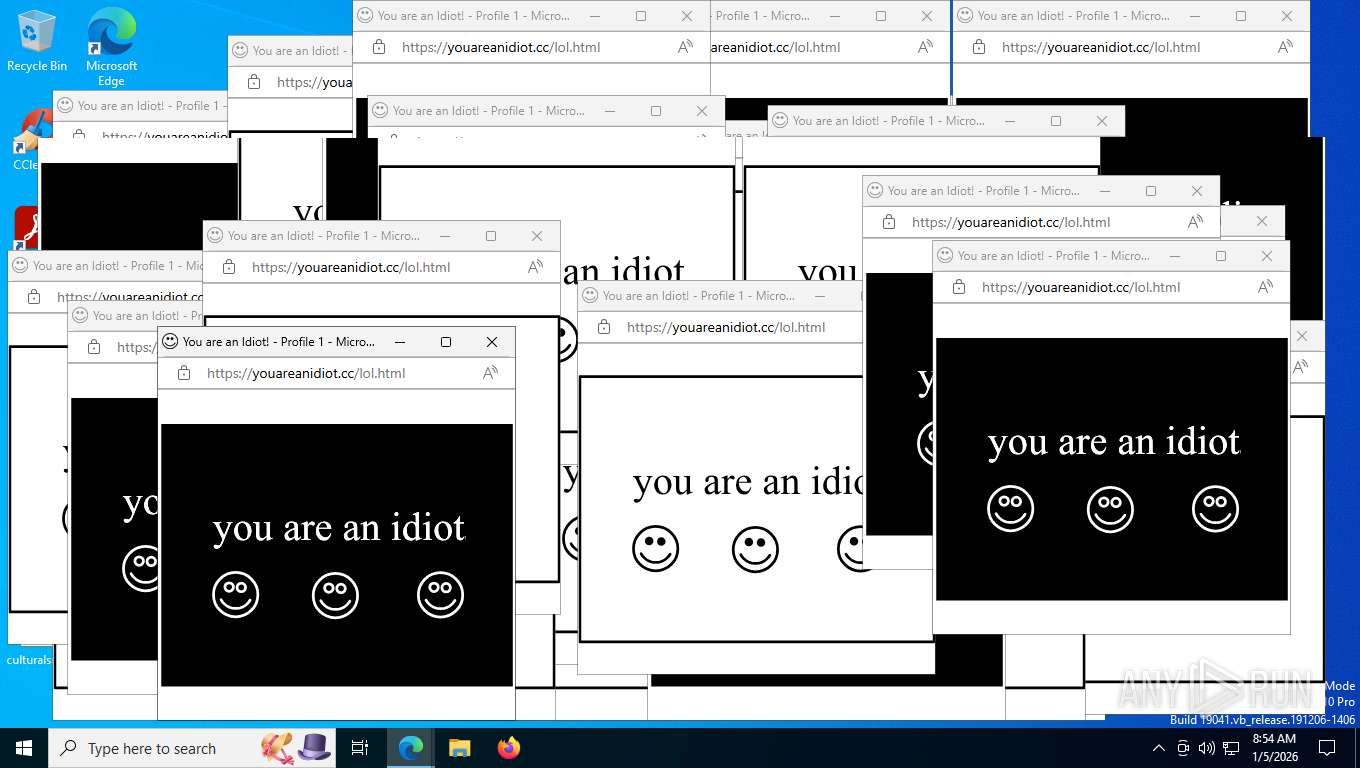Show hidden system tray icons

1159,748
